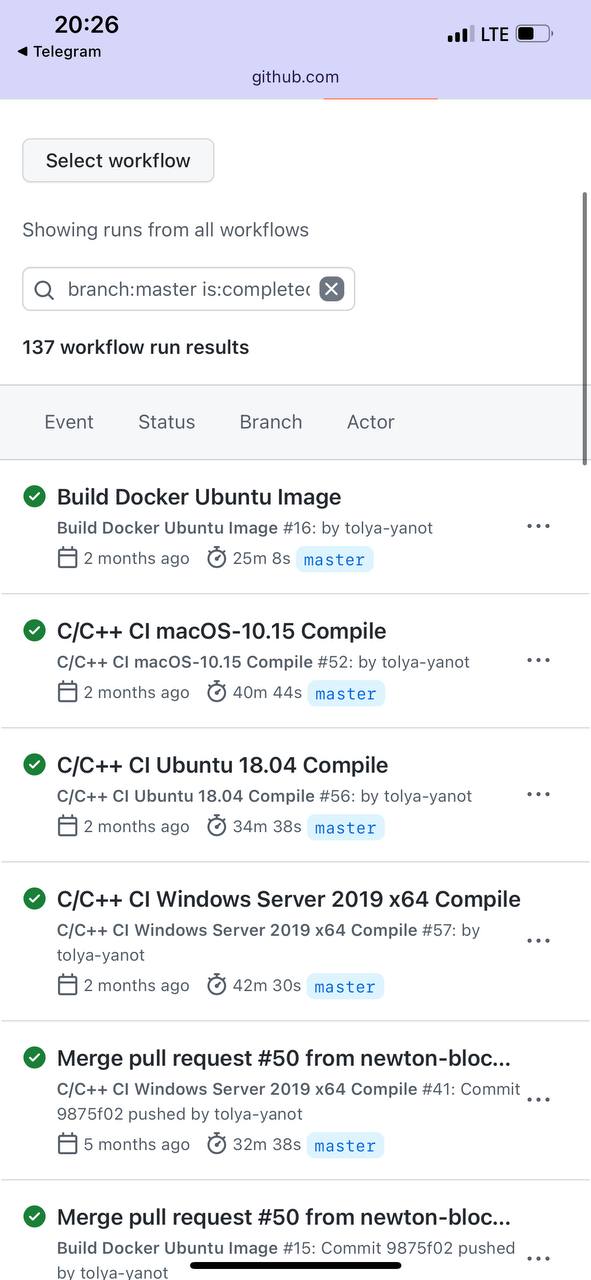Viewport: 591px width, 1280px height.
Task: Open three-dot menu for Windows Server 2019 #57 run
Action: pyautogui.click(x=538, y=940)
